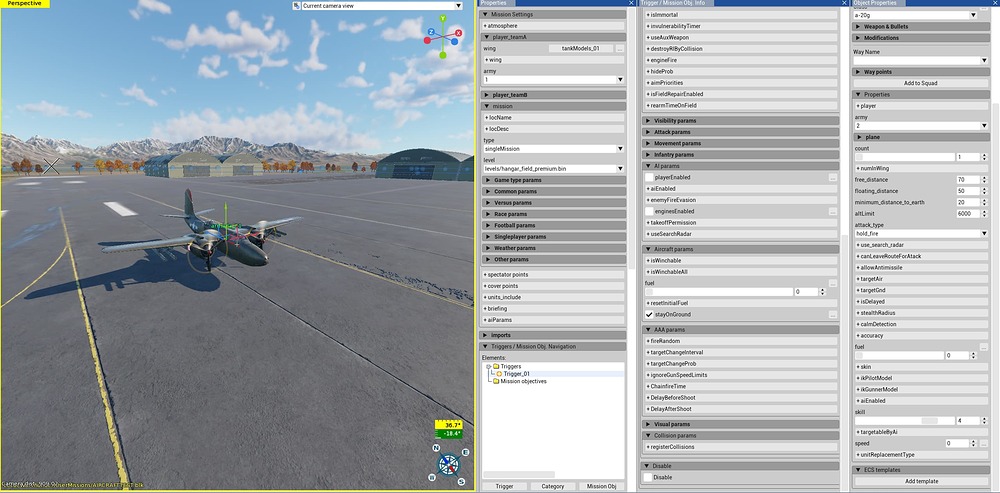Adjust the skill slider
1000x493 pixels.
[x=904, y=421]
